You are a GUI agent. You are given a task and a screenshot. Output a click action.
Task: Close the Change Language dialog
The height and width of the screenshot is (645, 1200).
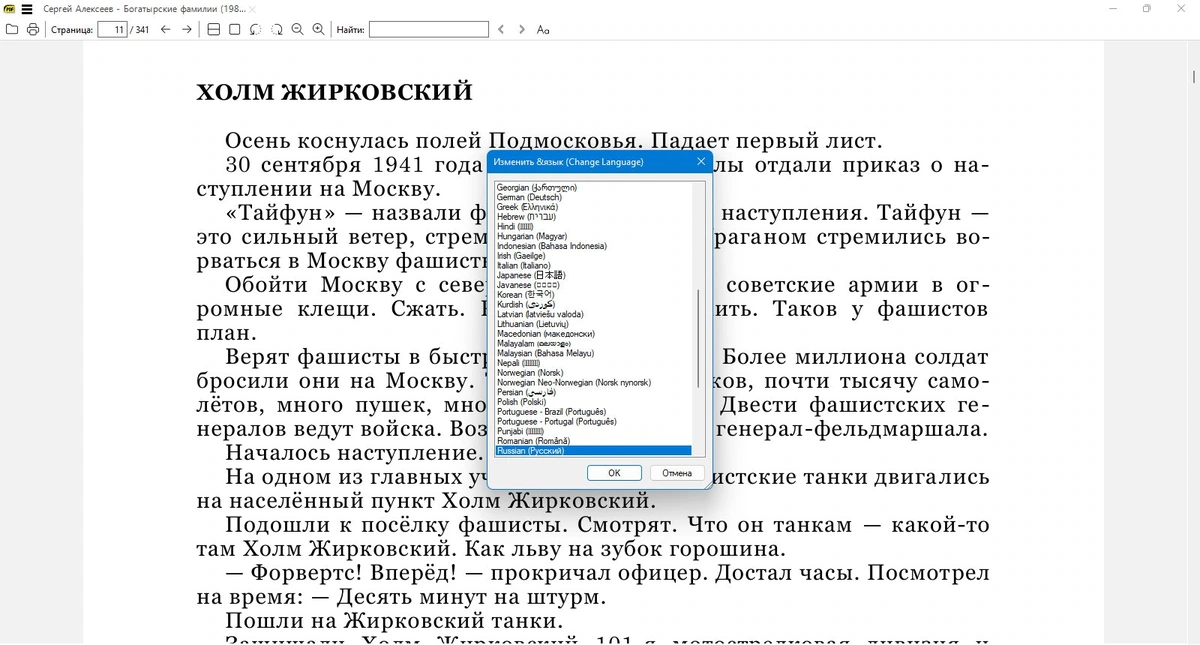700,162
